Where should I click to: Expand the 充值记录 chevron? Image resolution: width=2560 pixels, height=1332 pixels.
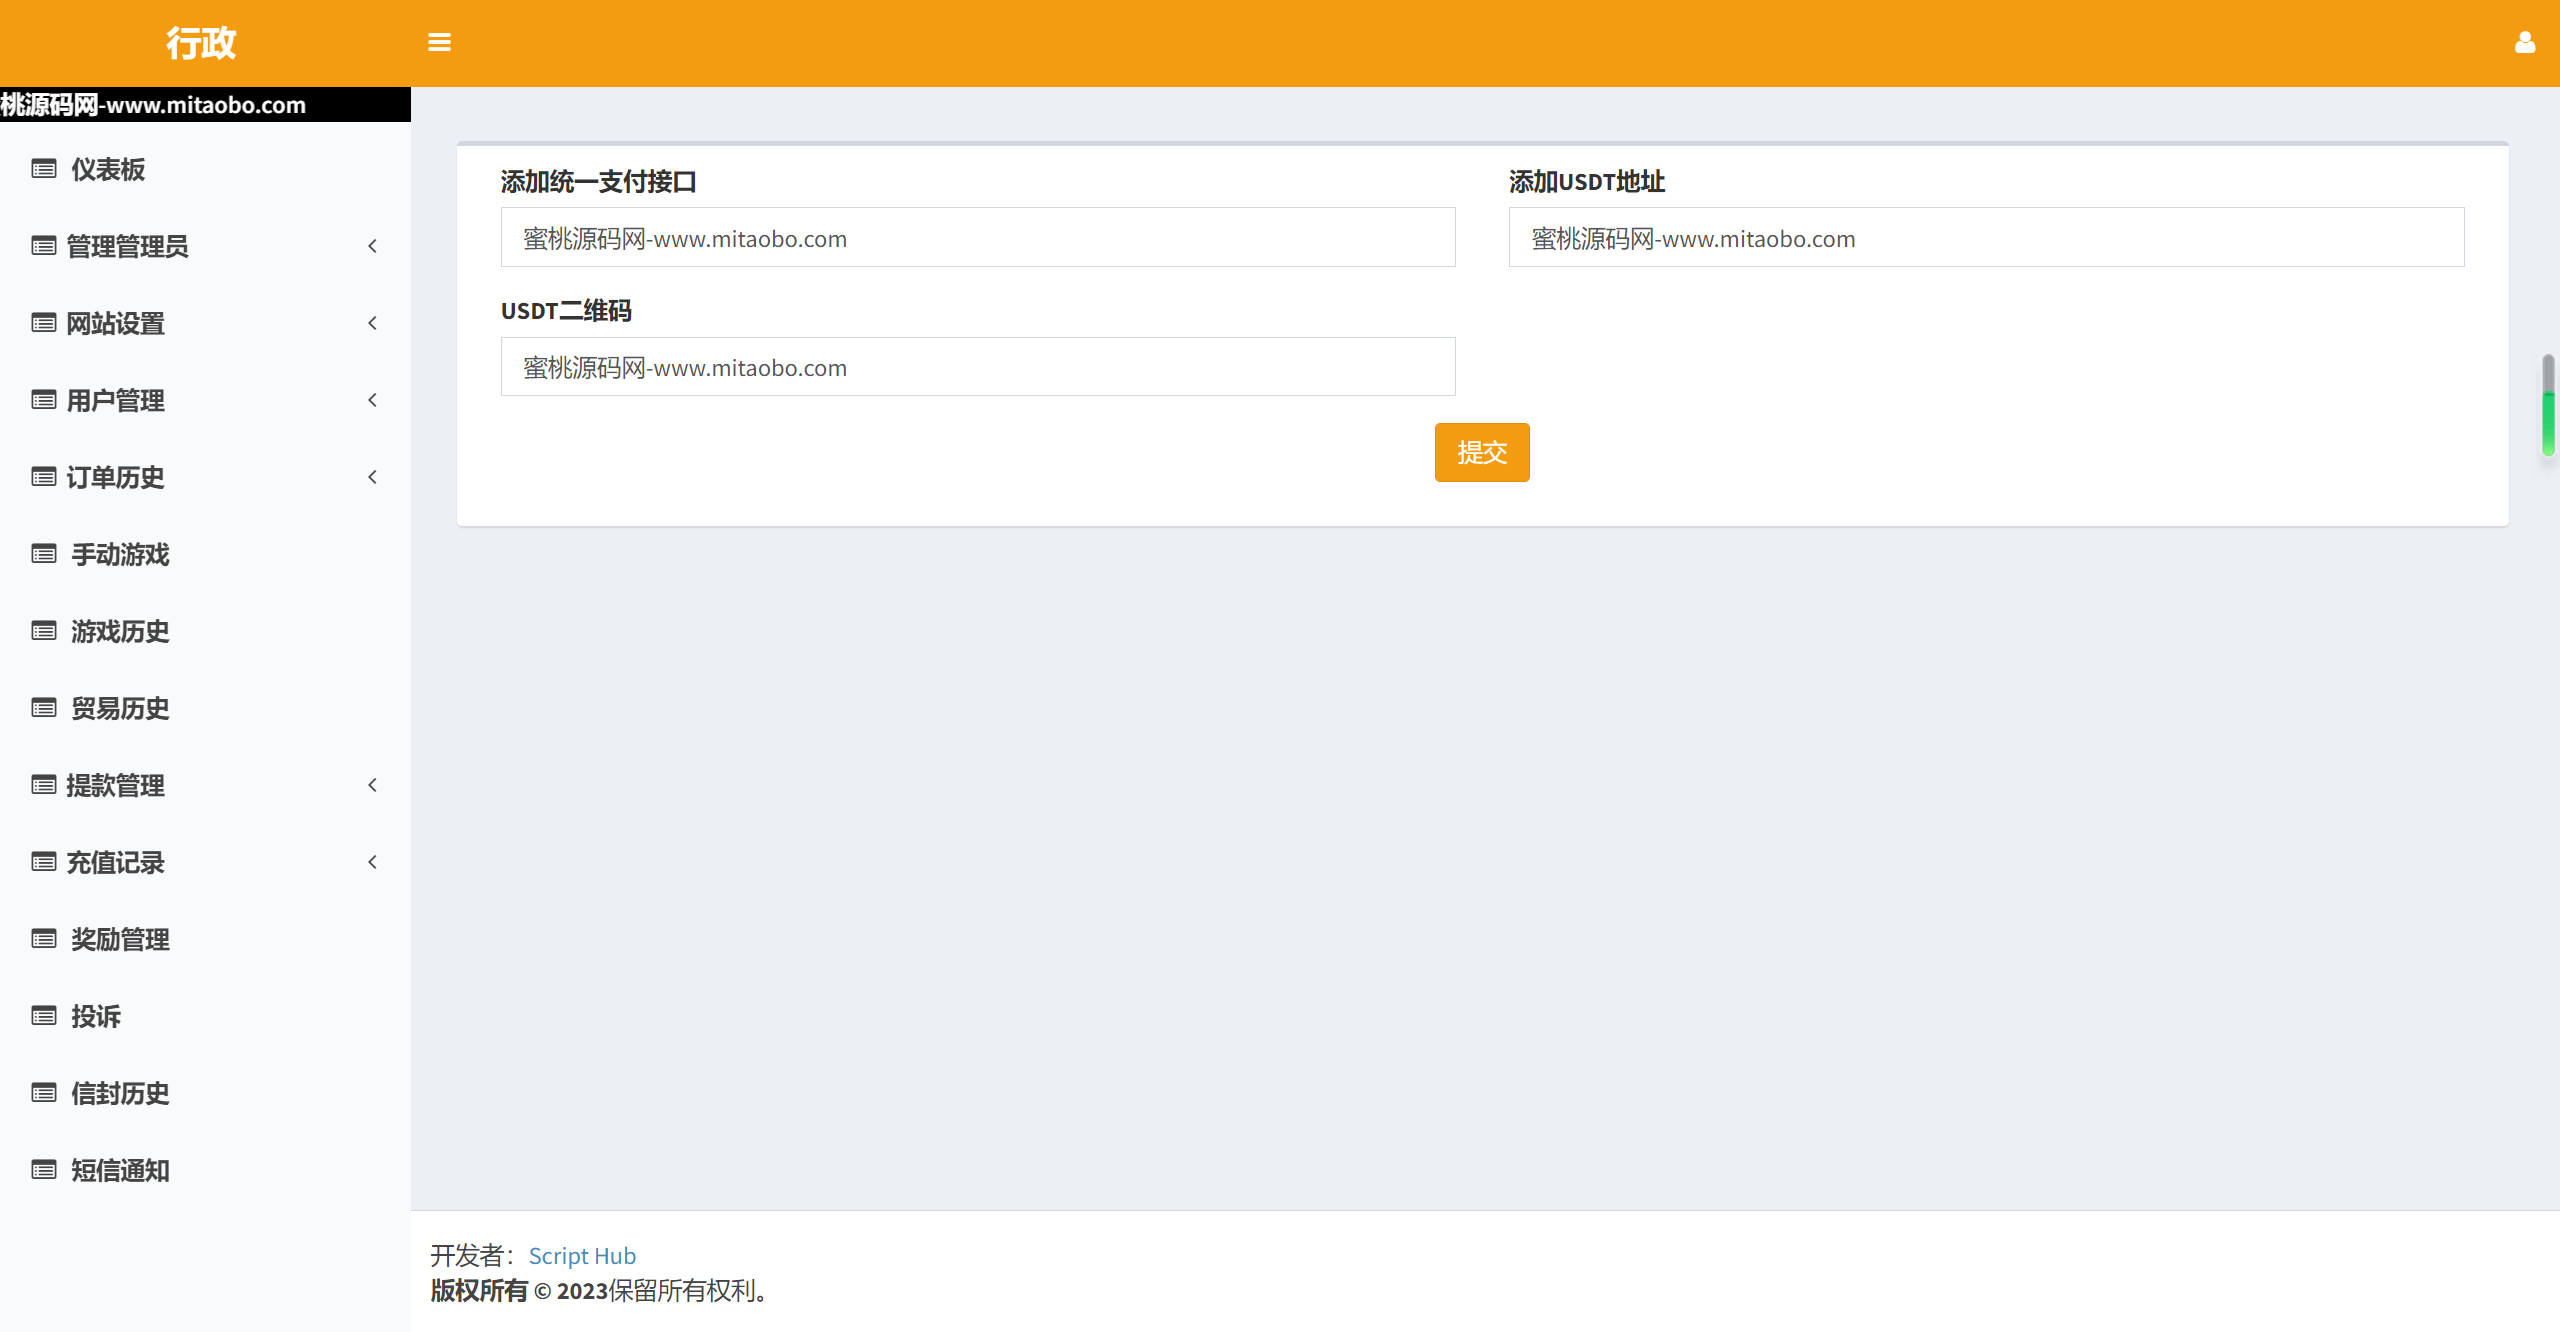click(x=372, y=862)
